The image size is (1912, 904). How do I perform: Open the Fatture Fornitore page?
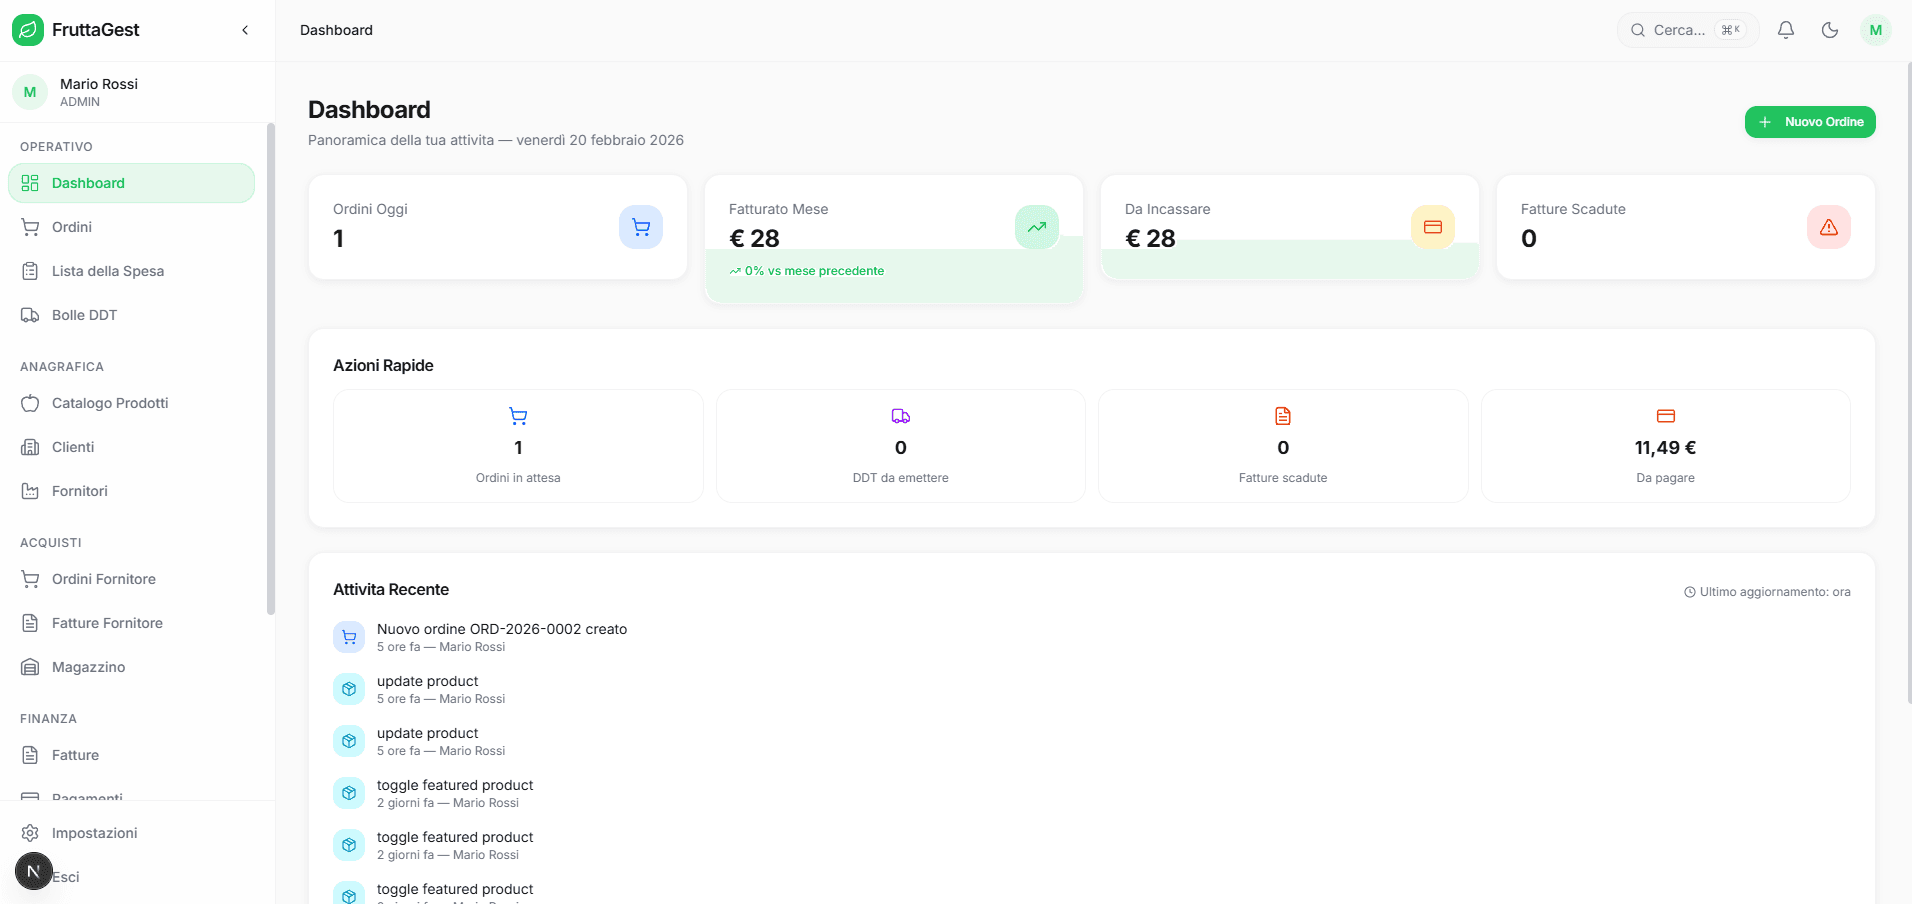tap(107, 623)
